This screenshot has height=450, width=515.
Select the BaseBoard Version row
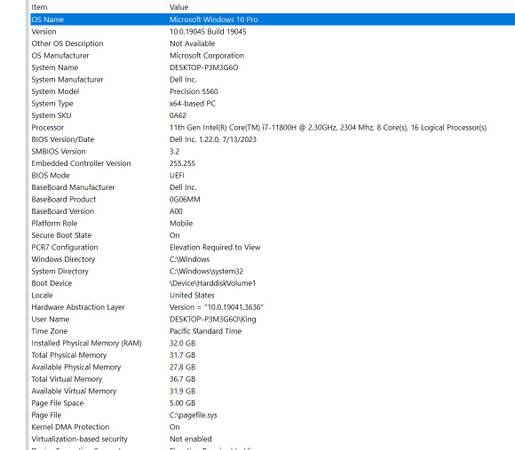click(x=272, y=212)
